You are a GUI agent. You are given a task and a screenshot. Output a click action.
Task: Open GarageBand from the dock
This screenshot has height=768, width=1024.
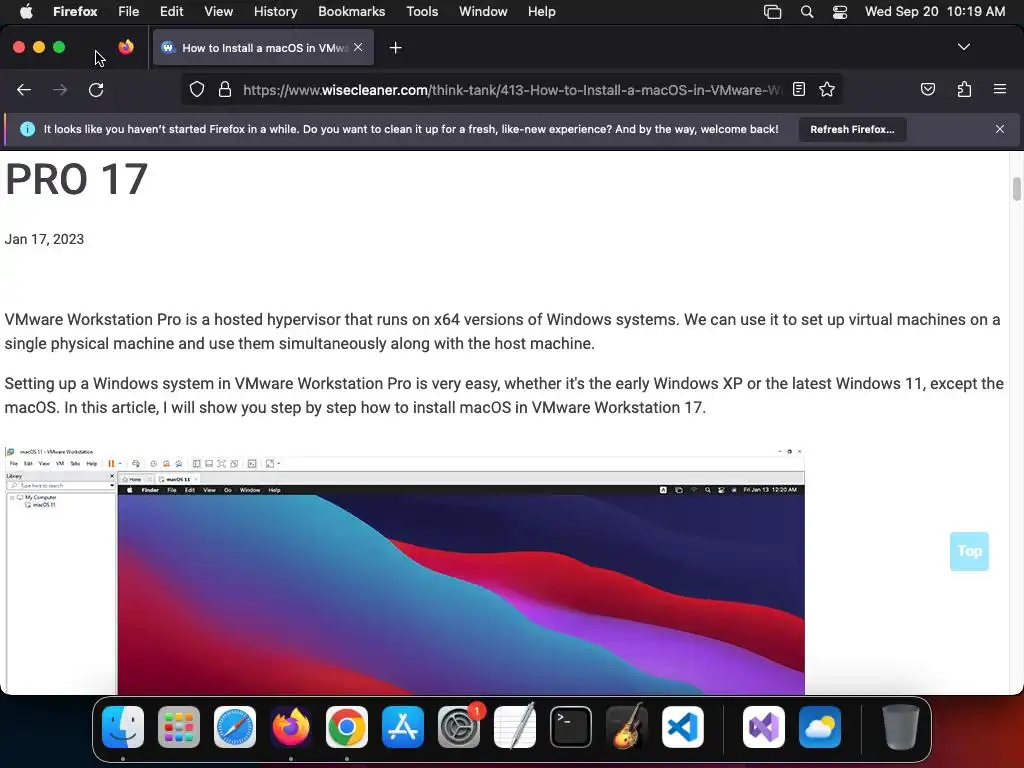[627, 727]
